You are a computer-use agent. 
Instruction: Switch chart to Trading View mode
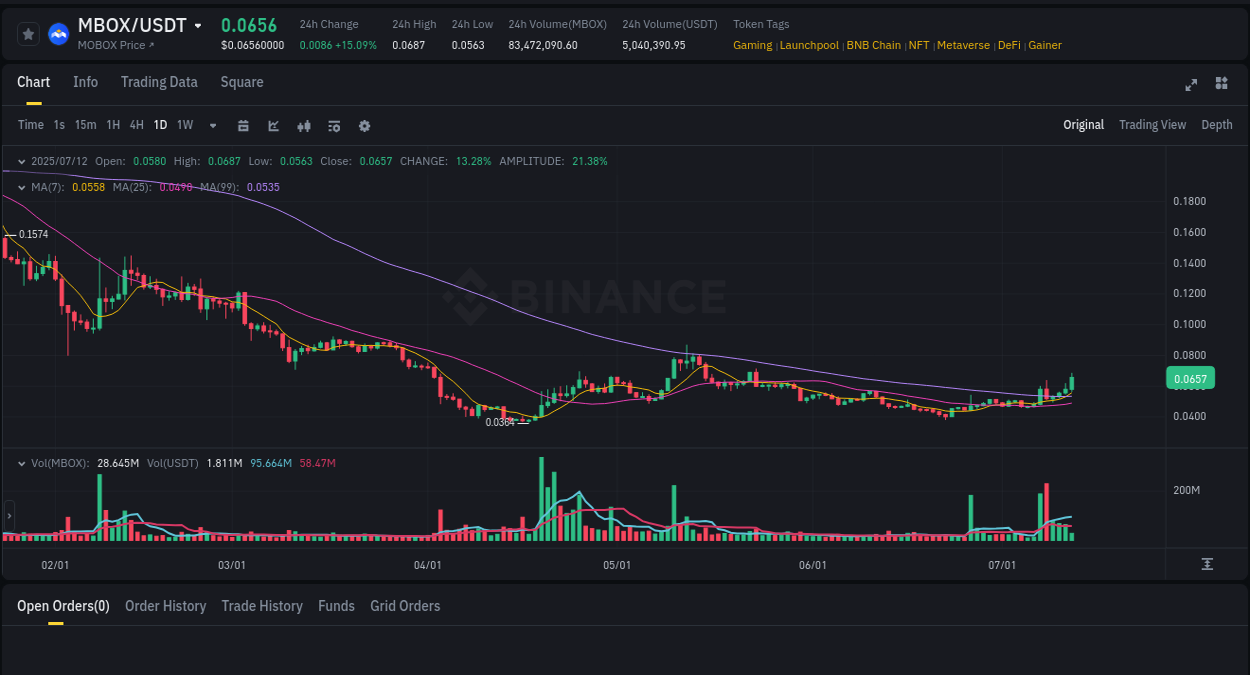[x=1152, y=125]
